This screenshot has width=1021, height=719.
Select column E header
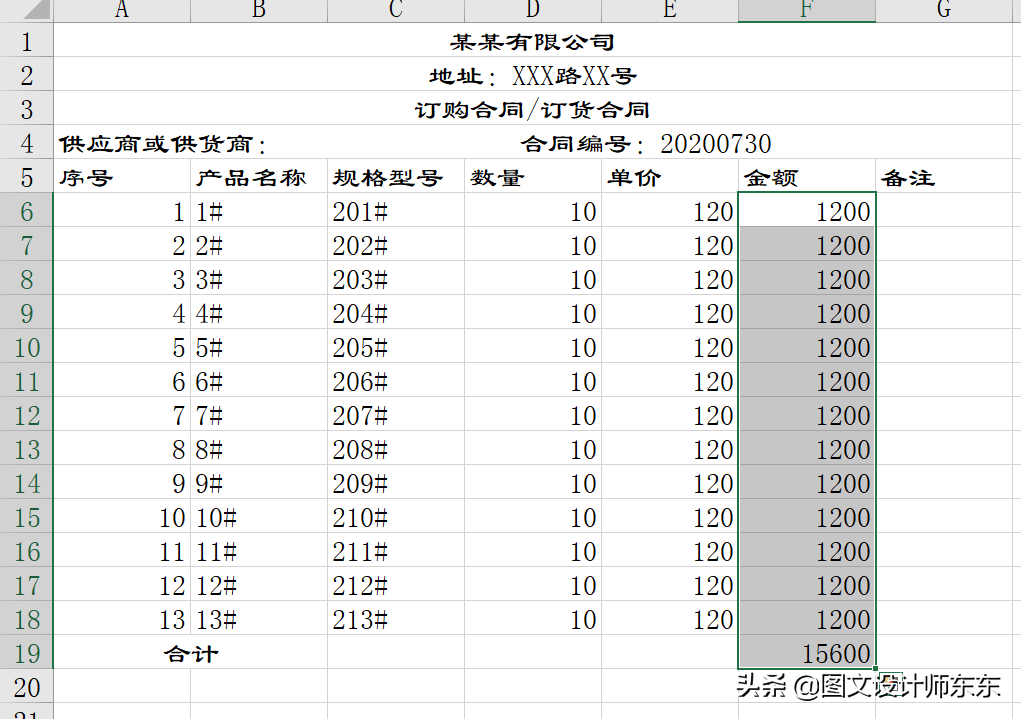point(669,10)
